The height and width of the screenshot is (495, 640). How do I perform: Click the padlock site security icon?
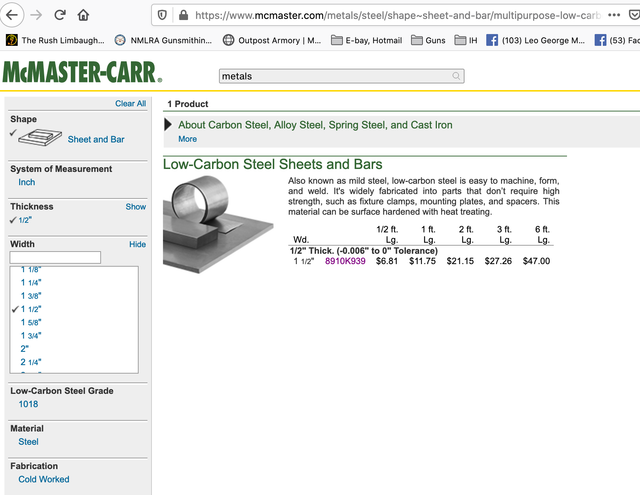click(x=184, y=16)
